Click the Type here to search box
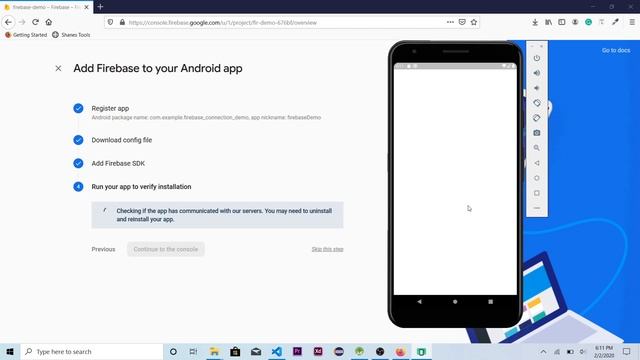 (x=92, y=351)
